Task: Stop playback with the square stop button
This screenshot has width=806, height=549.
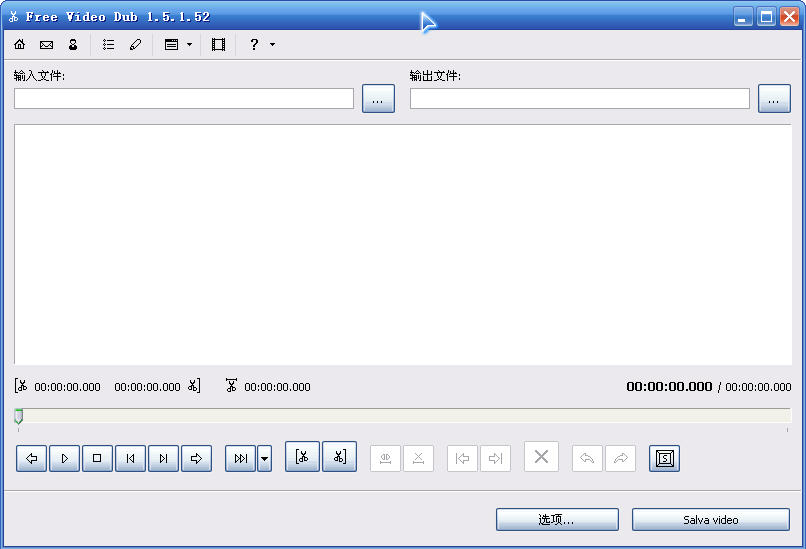Action: coord(97,458)
